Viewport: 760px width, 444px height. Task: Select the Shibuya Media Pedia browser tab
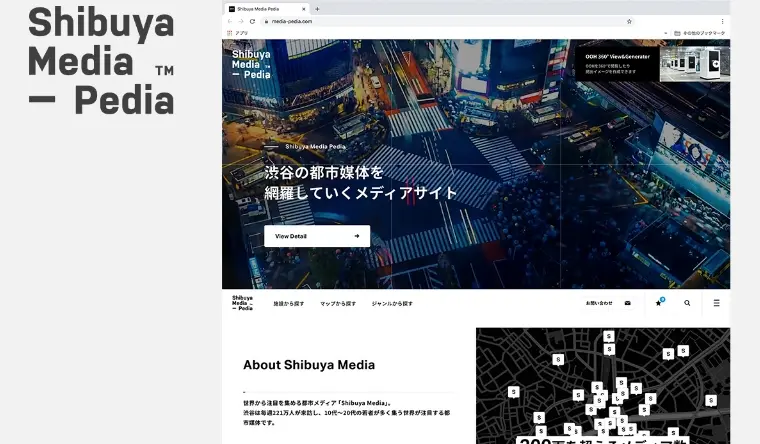pos(268,9)
